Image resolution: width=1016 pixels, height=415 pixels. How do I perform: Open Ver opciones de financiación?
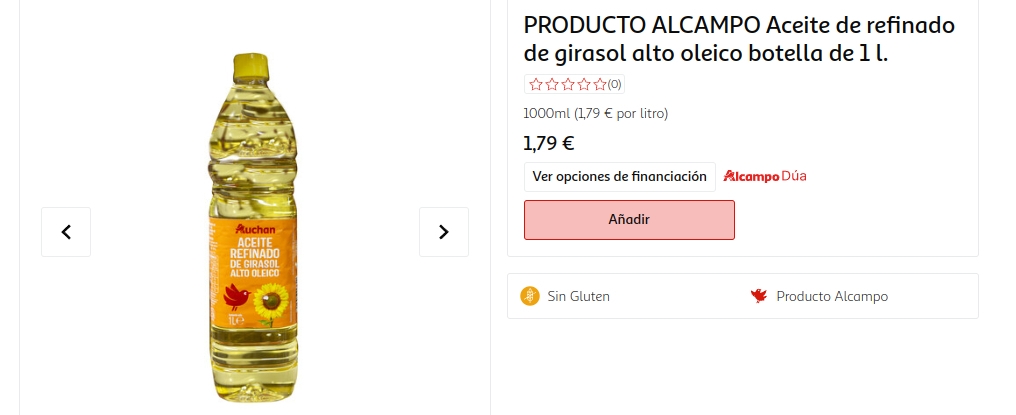tap(620, 177)
